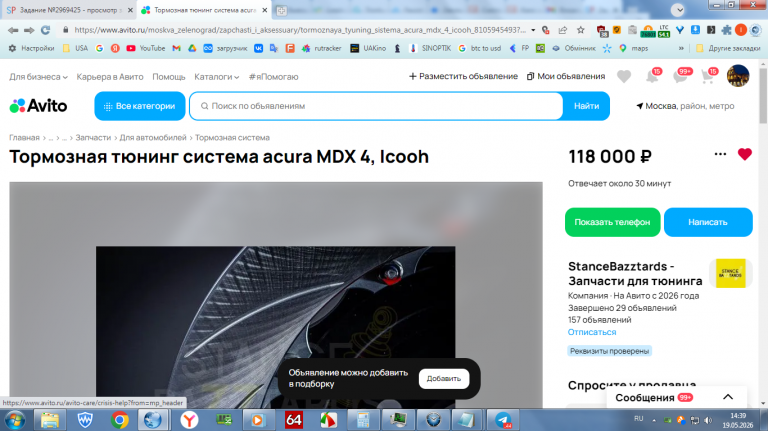Open the Помощь menu item
This screenshot has height=431, width=768.
(x=168, y=77)
